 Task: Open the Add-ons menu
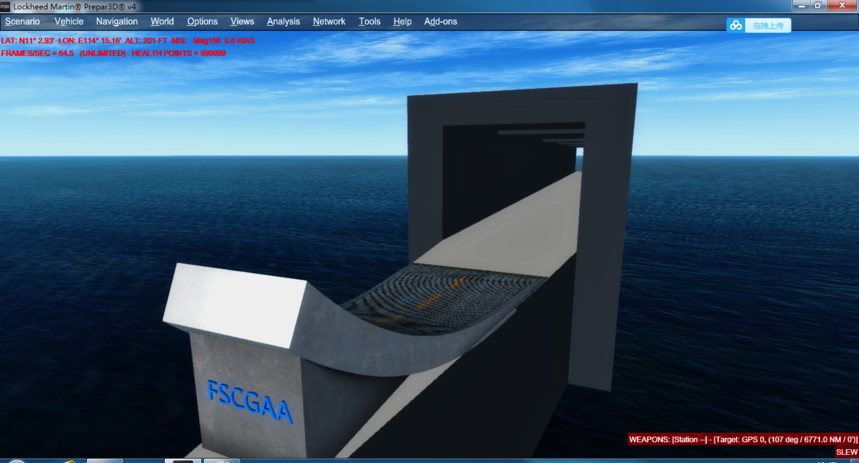point(440,21)
